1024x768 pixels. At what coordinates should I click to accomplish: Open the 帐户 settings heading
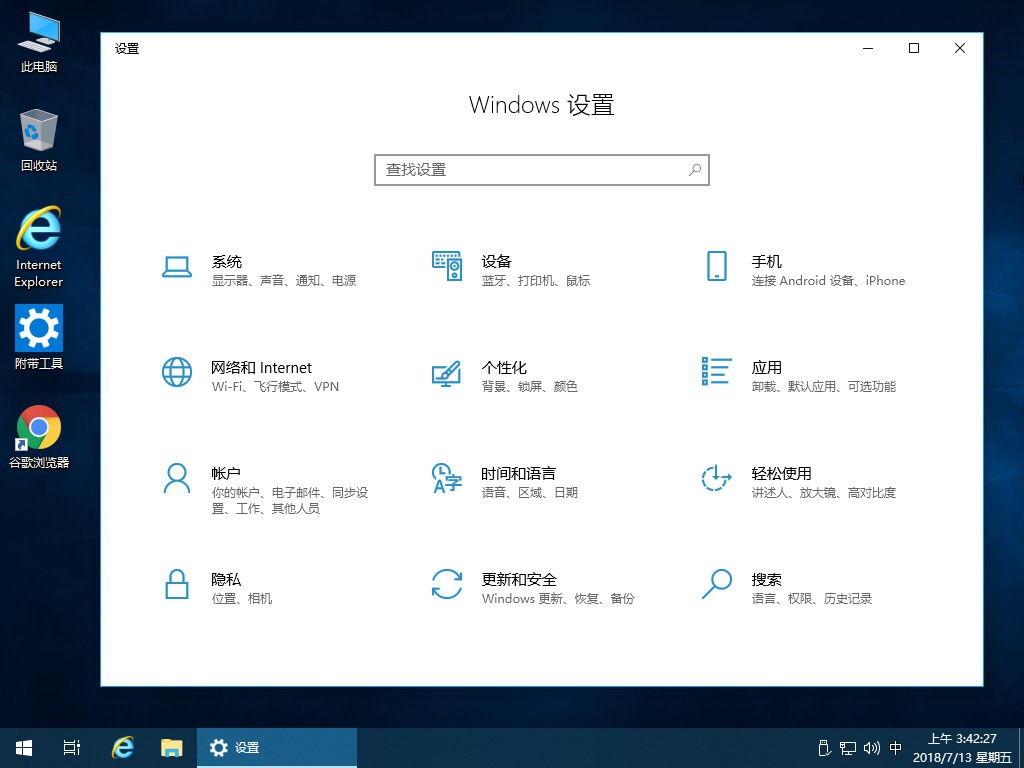pyautogui.click(x=226, y=473)
